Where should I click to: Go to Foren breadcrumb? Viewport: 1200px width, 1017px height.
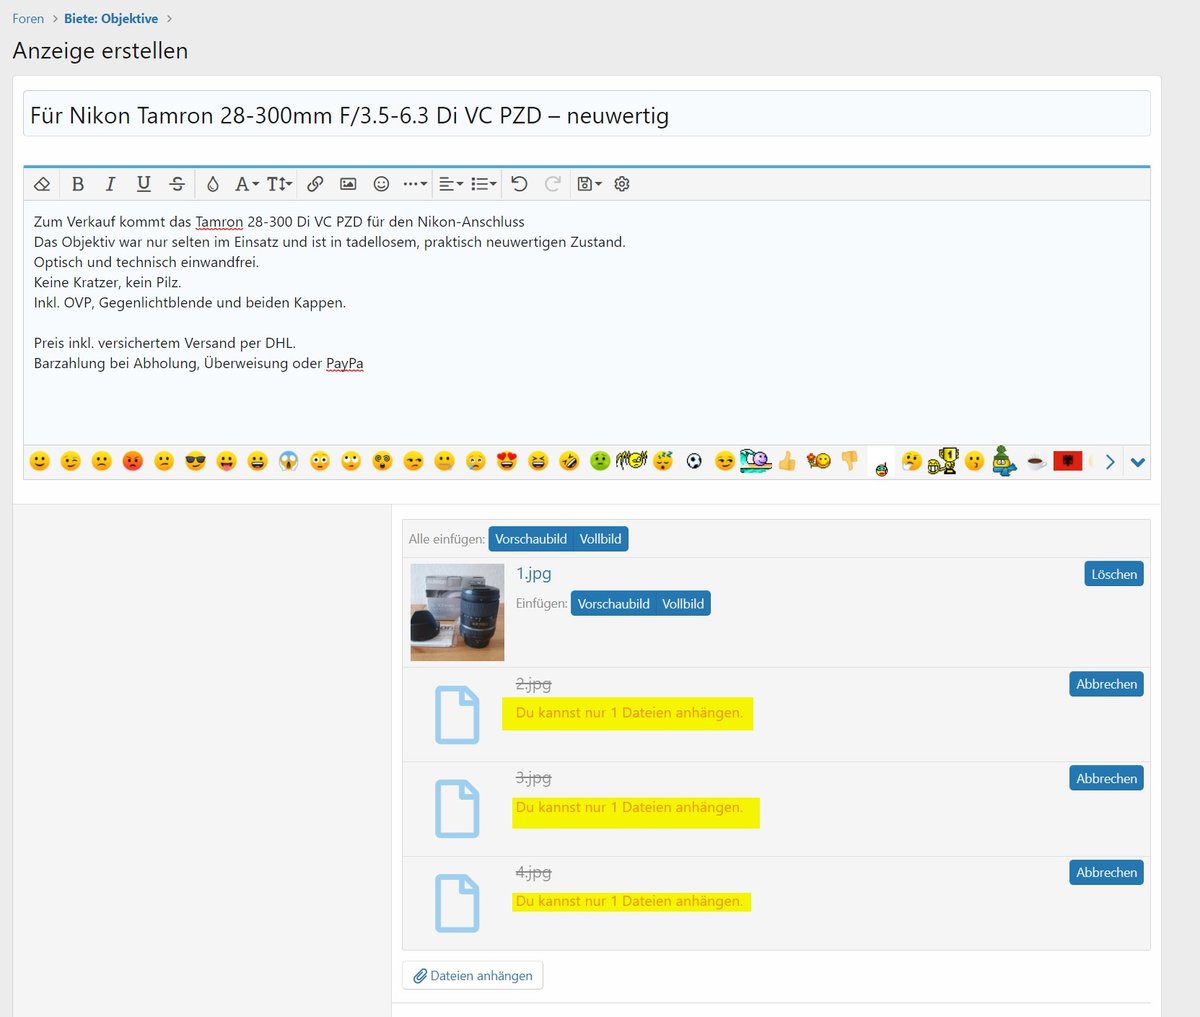(28, 19)
